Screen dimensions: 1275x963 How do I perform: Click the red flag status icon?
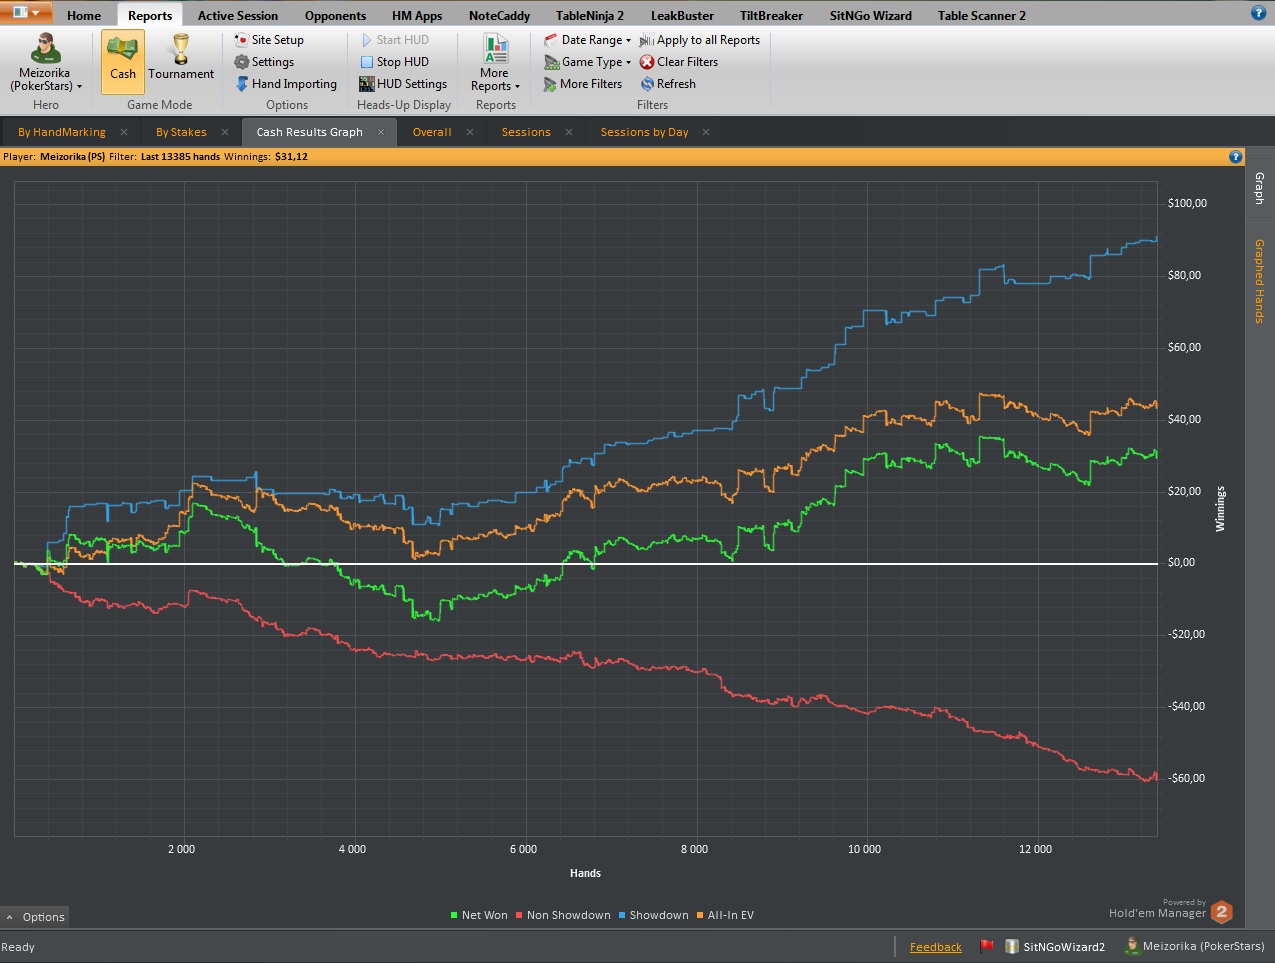point(987,946)
